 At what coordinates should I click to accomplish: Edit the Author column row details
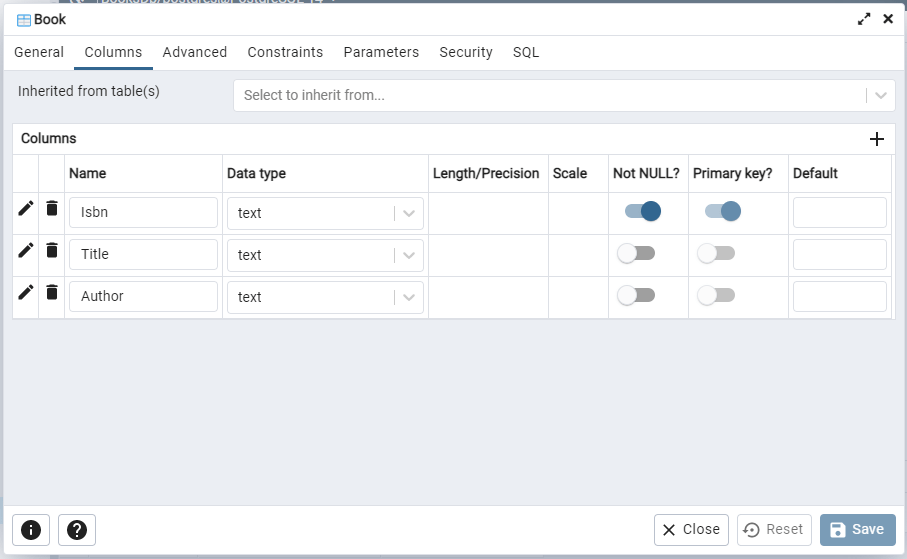[x=26, y=293]
